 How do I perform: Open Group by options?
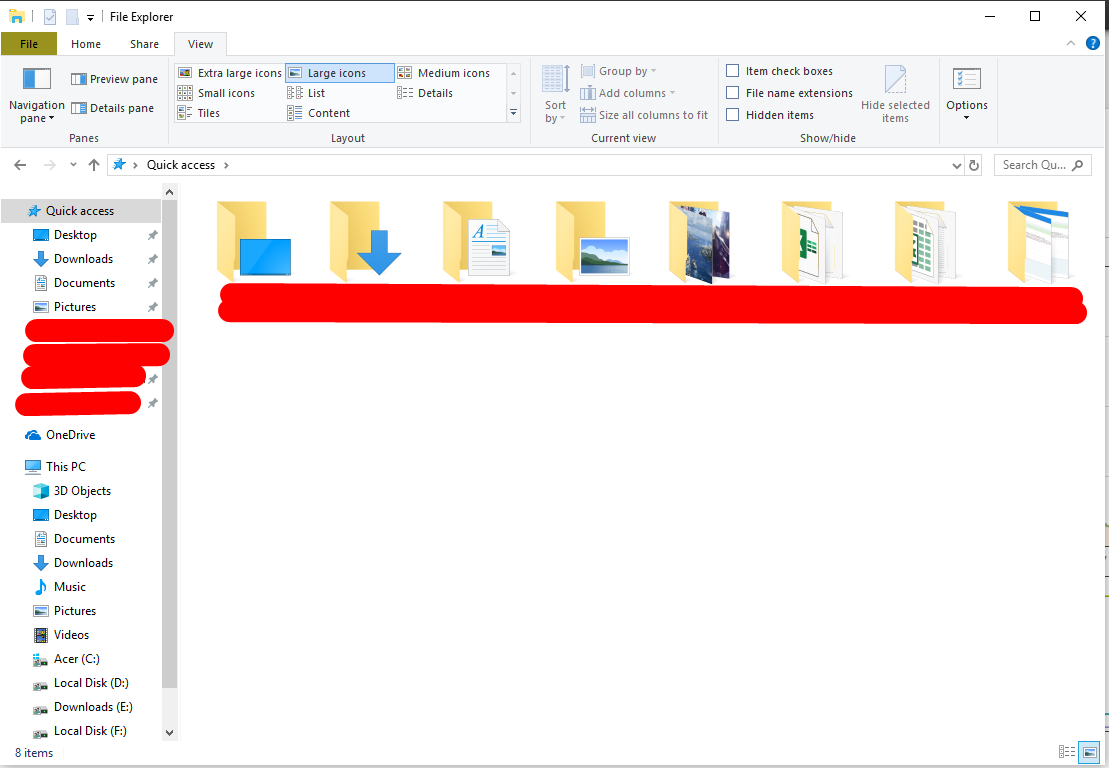pos(618,70)
